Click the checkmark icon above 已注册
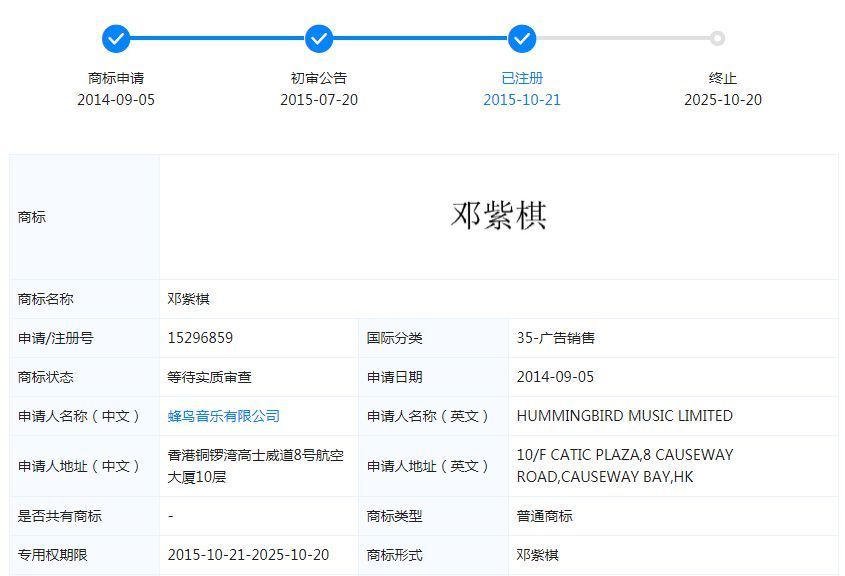This screenshot has width=845, height=576. click(x=522, y=38)
